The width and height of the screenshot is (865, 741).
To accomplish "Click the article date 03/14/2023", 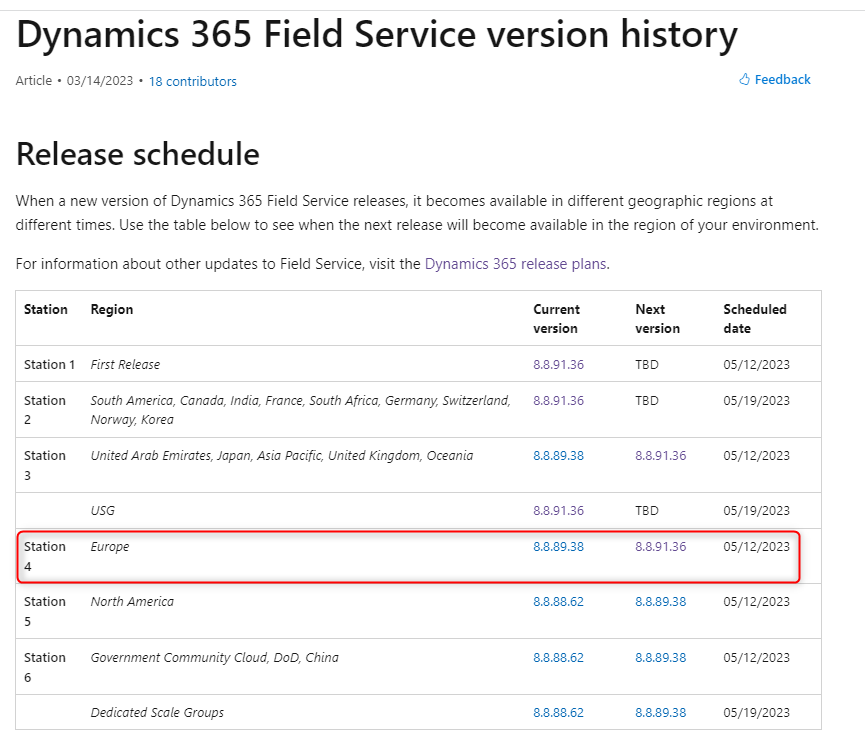I will (x=100, y=81).
